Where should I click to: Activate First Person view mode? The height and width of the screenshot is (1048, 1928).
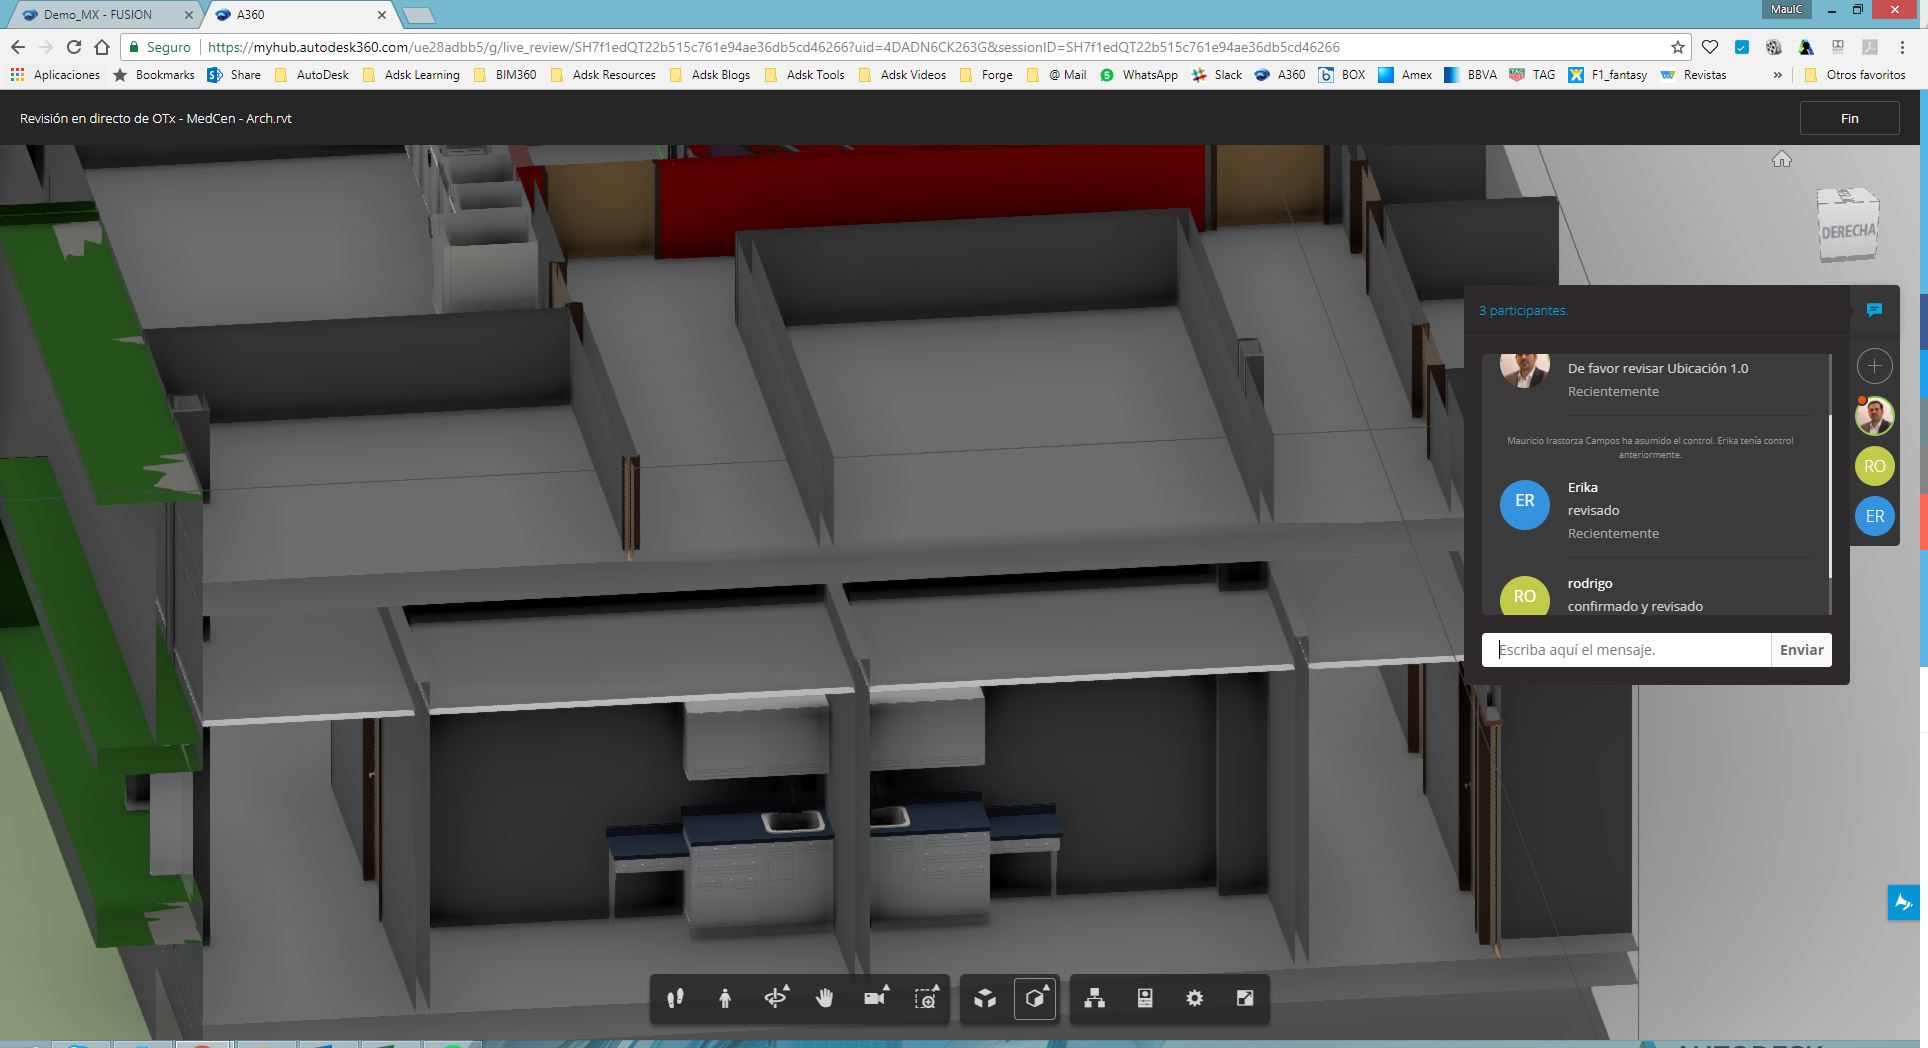coord(725,998)
